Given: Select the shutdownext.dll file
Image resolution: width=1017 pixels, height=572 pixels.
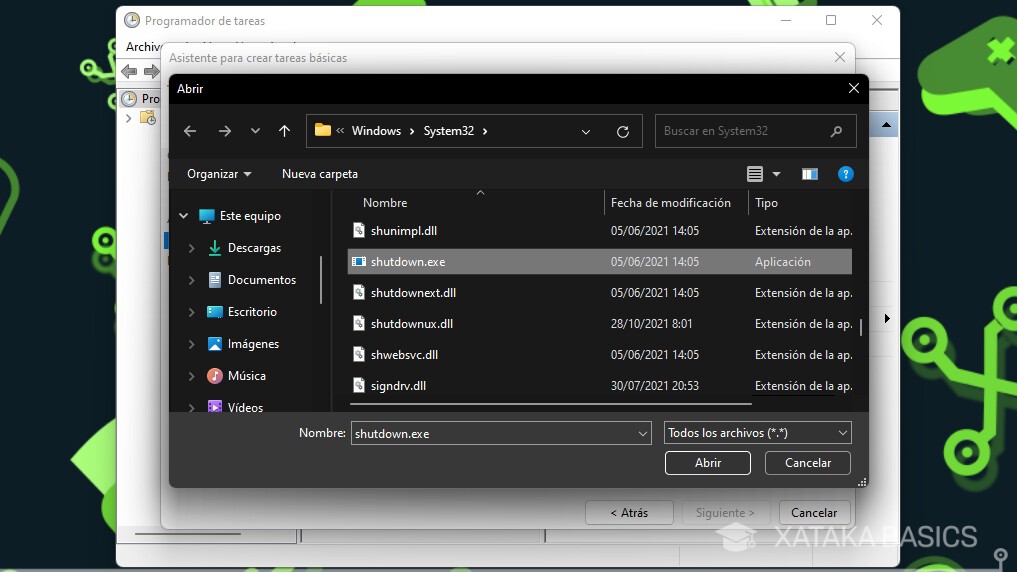Looking at the screenshot, I should point(413,293).
